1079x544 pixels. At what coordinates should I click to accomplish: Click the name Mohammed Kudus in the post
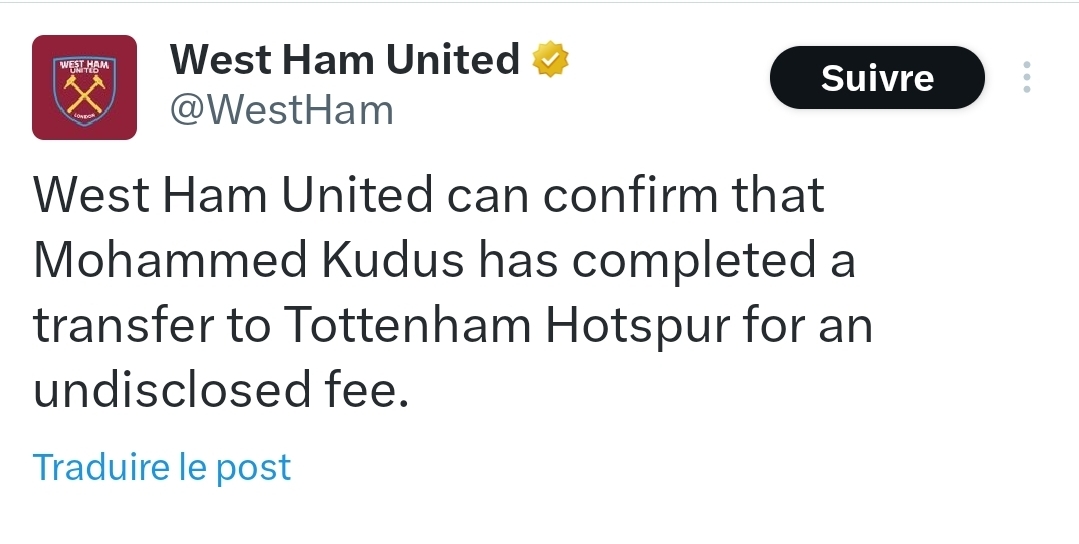[249, 261]
